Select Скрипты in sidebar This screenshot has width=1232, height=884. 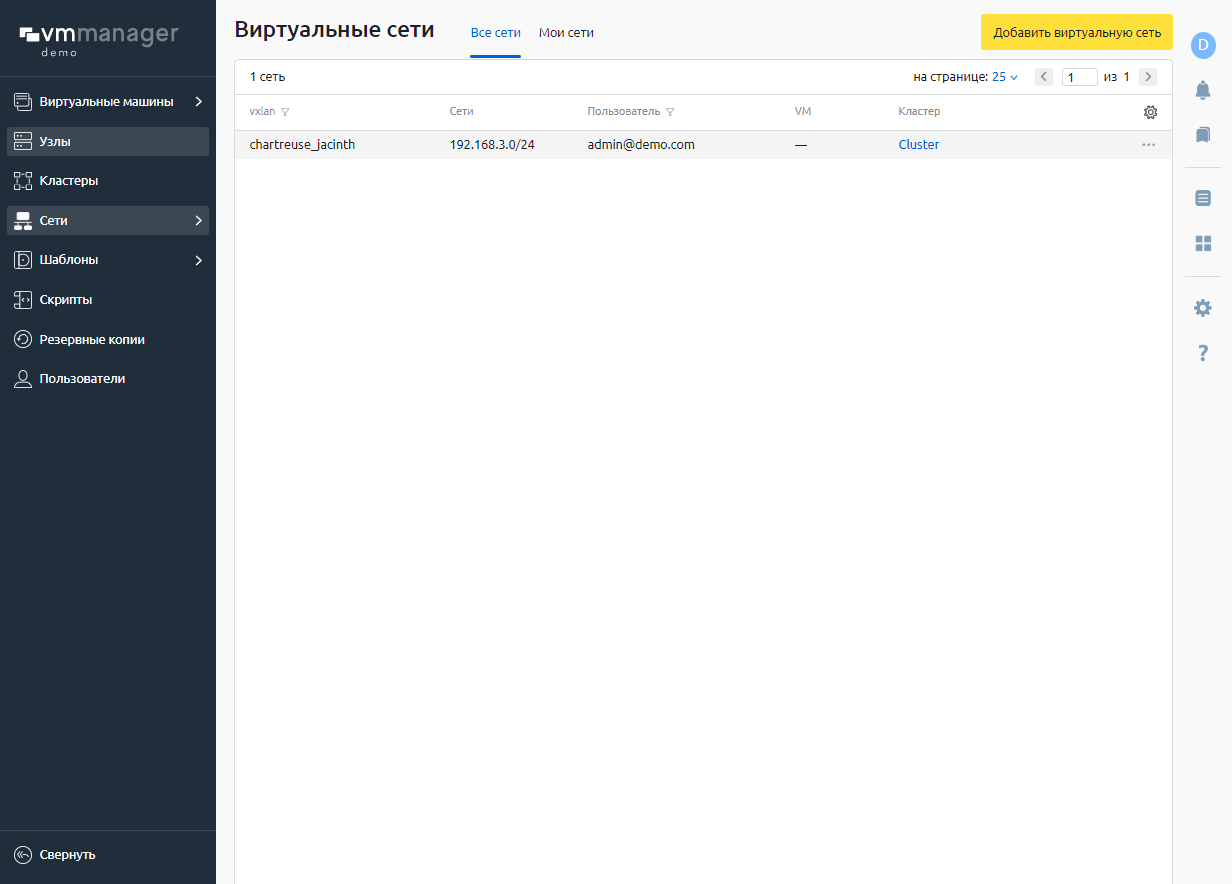coord(108,300)
